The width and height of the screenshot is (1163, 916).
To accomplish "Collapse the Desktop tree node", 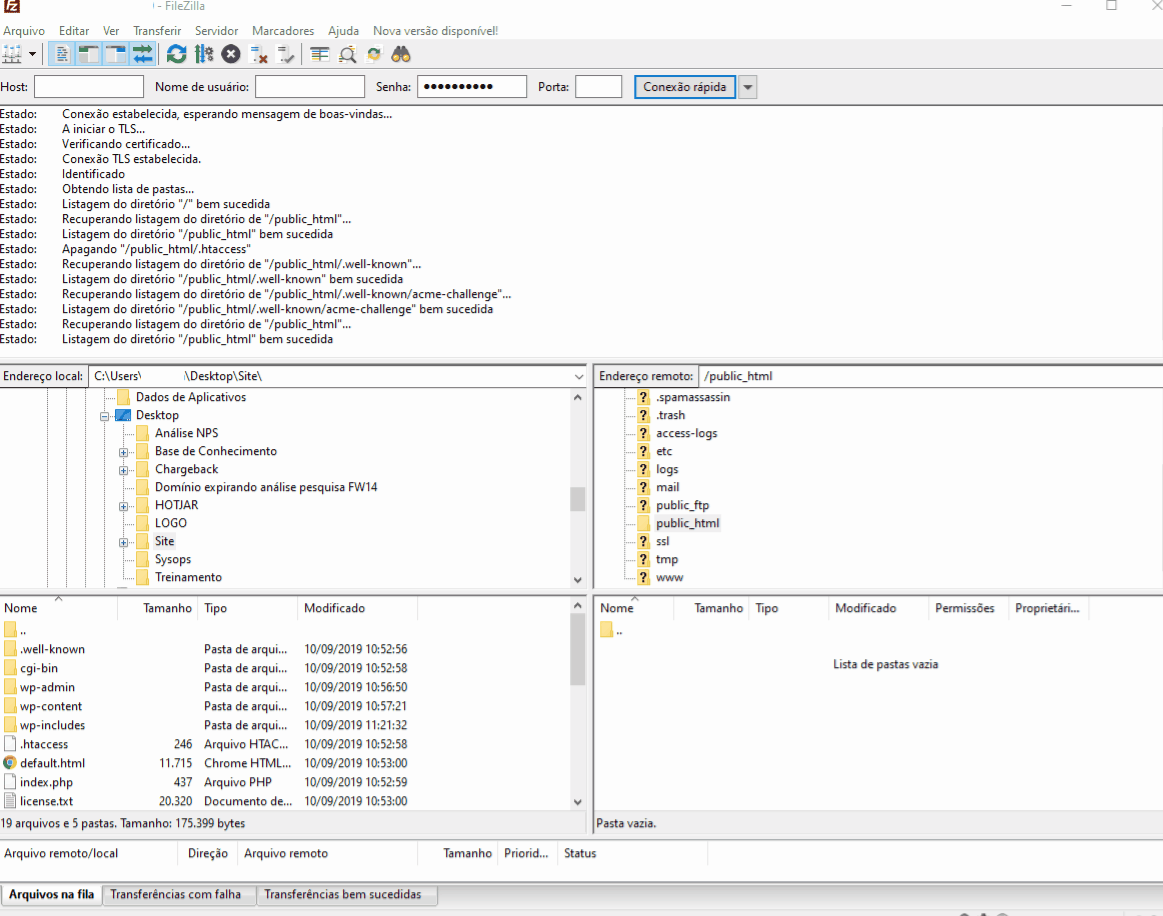I will (x=105, y=416).
